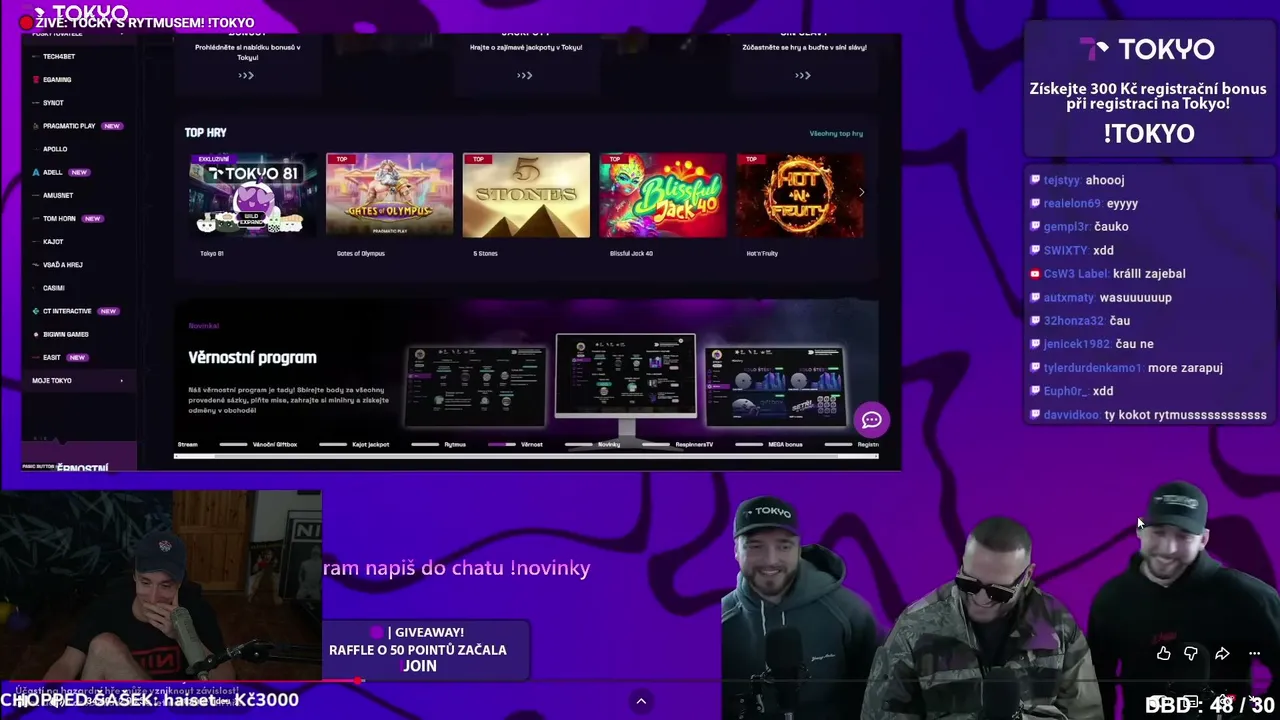Click the horizontal scrollbar under the banner
The width and height of the screenshot is (1280, 720).
(526, 456)
